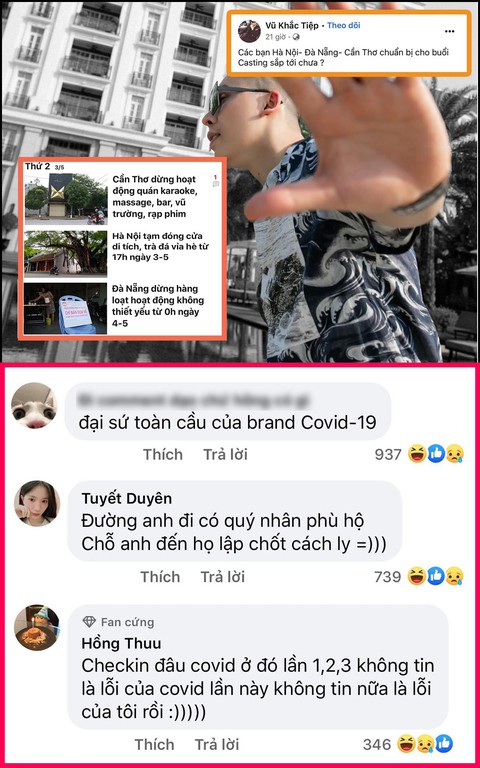
Task: Follow the page via Theo dõi link
Action: [343, 25]
